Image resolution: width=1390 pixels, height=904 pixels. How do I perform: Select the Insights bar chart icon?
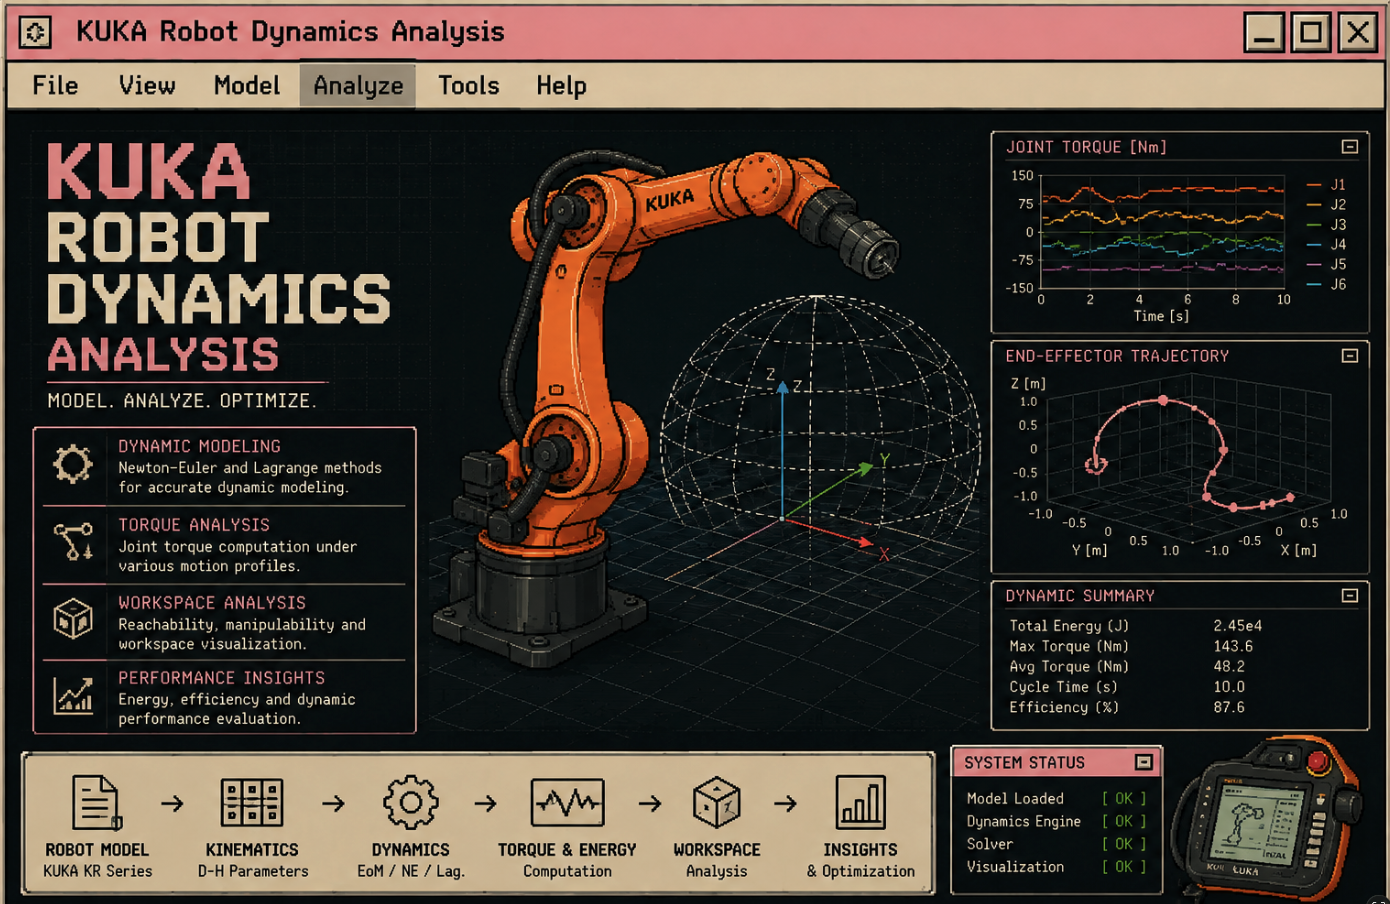coord(861,802)
